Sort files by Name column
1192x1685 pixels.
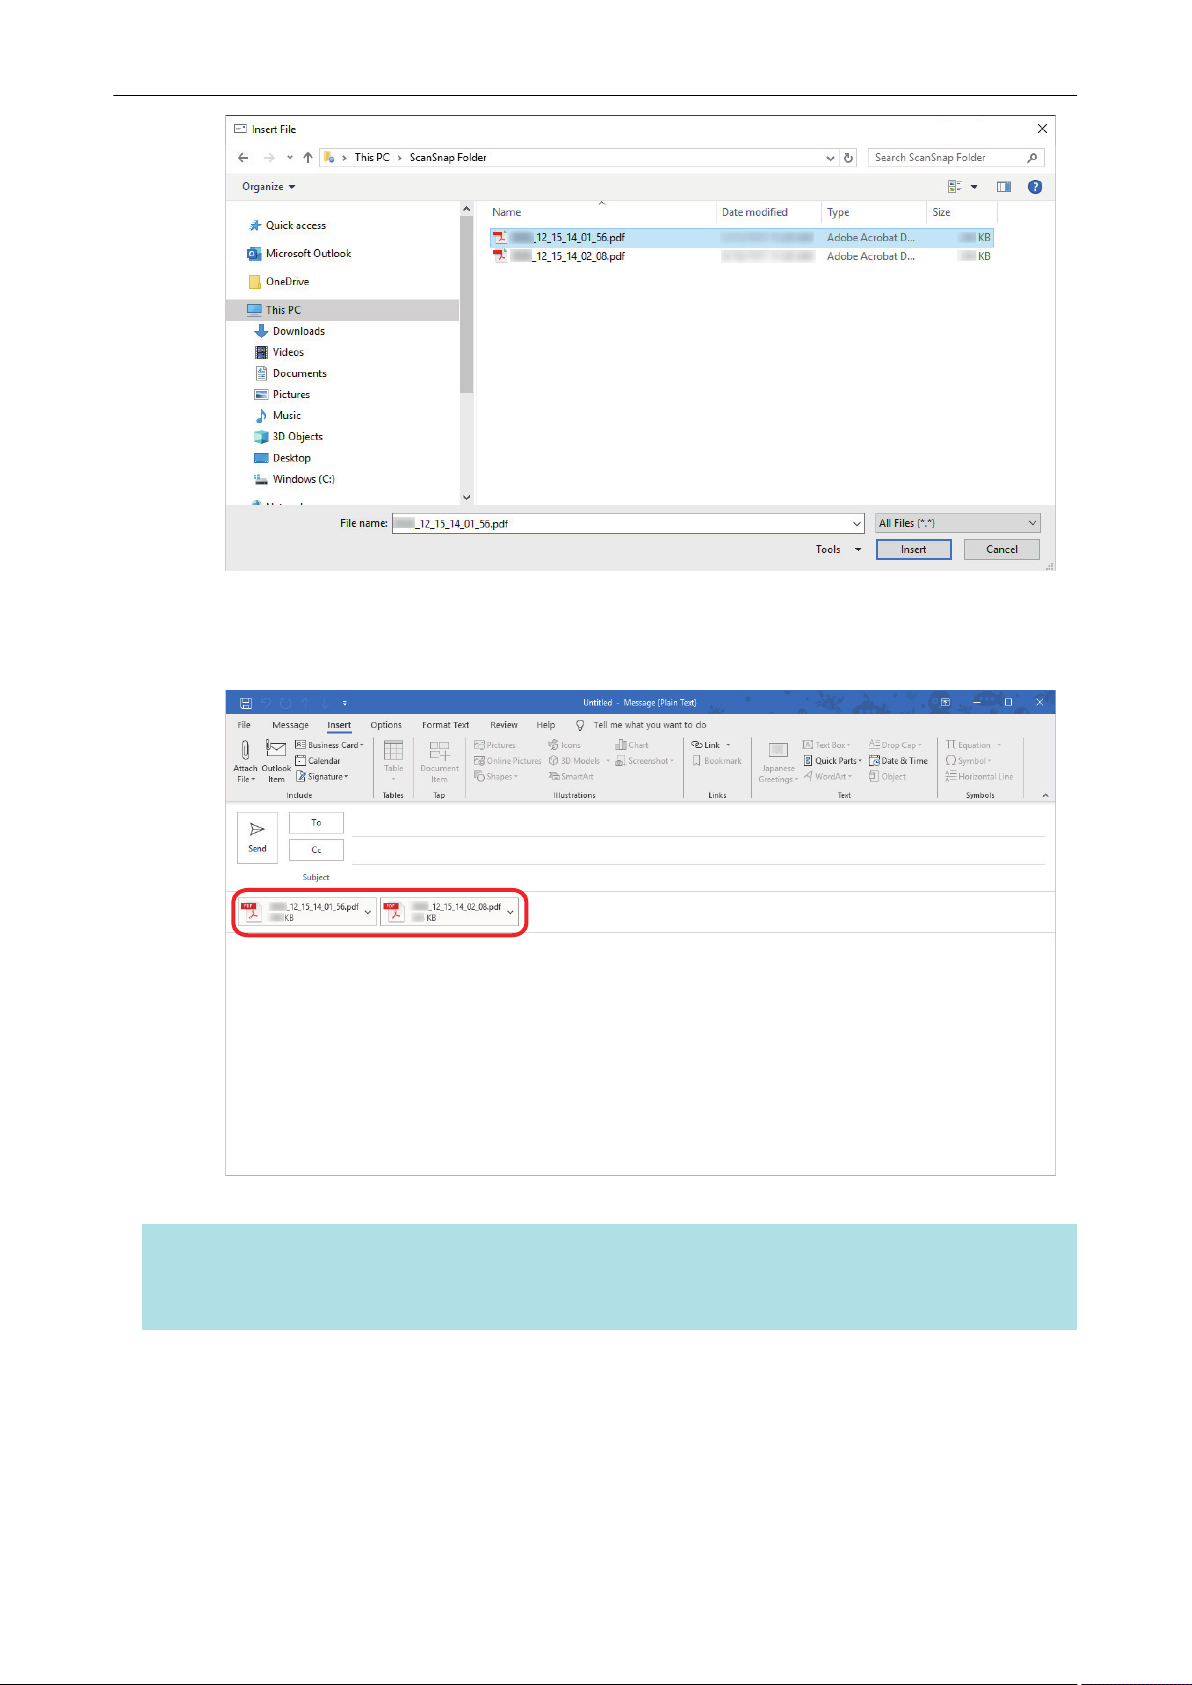pos(601,212)
